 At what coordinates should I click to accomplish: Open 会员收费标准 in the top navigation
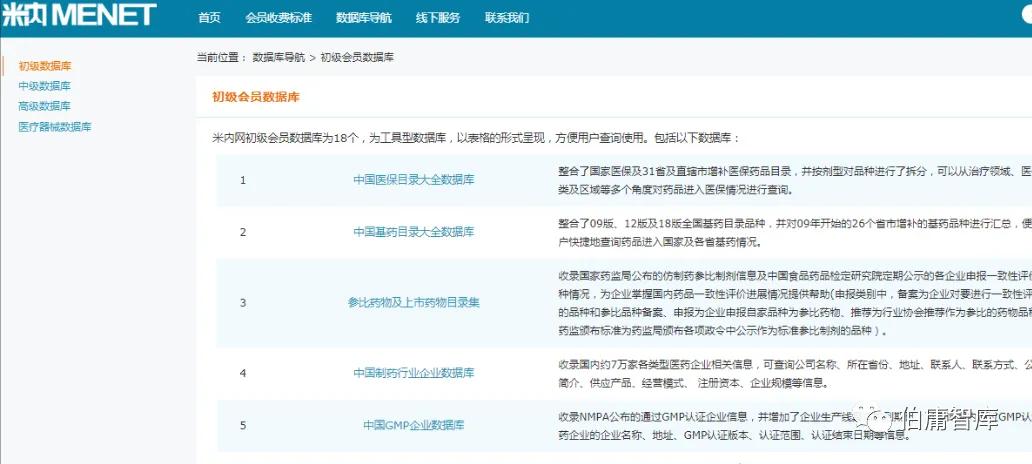click(x=278, y=18)
